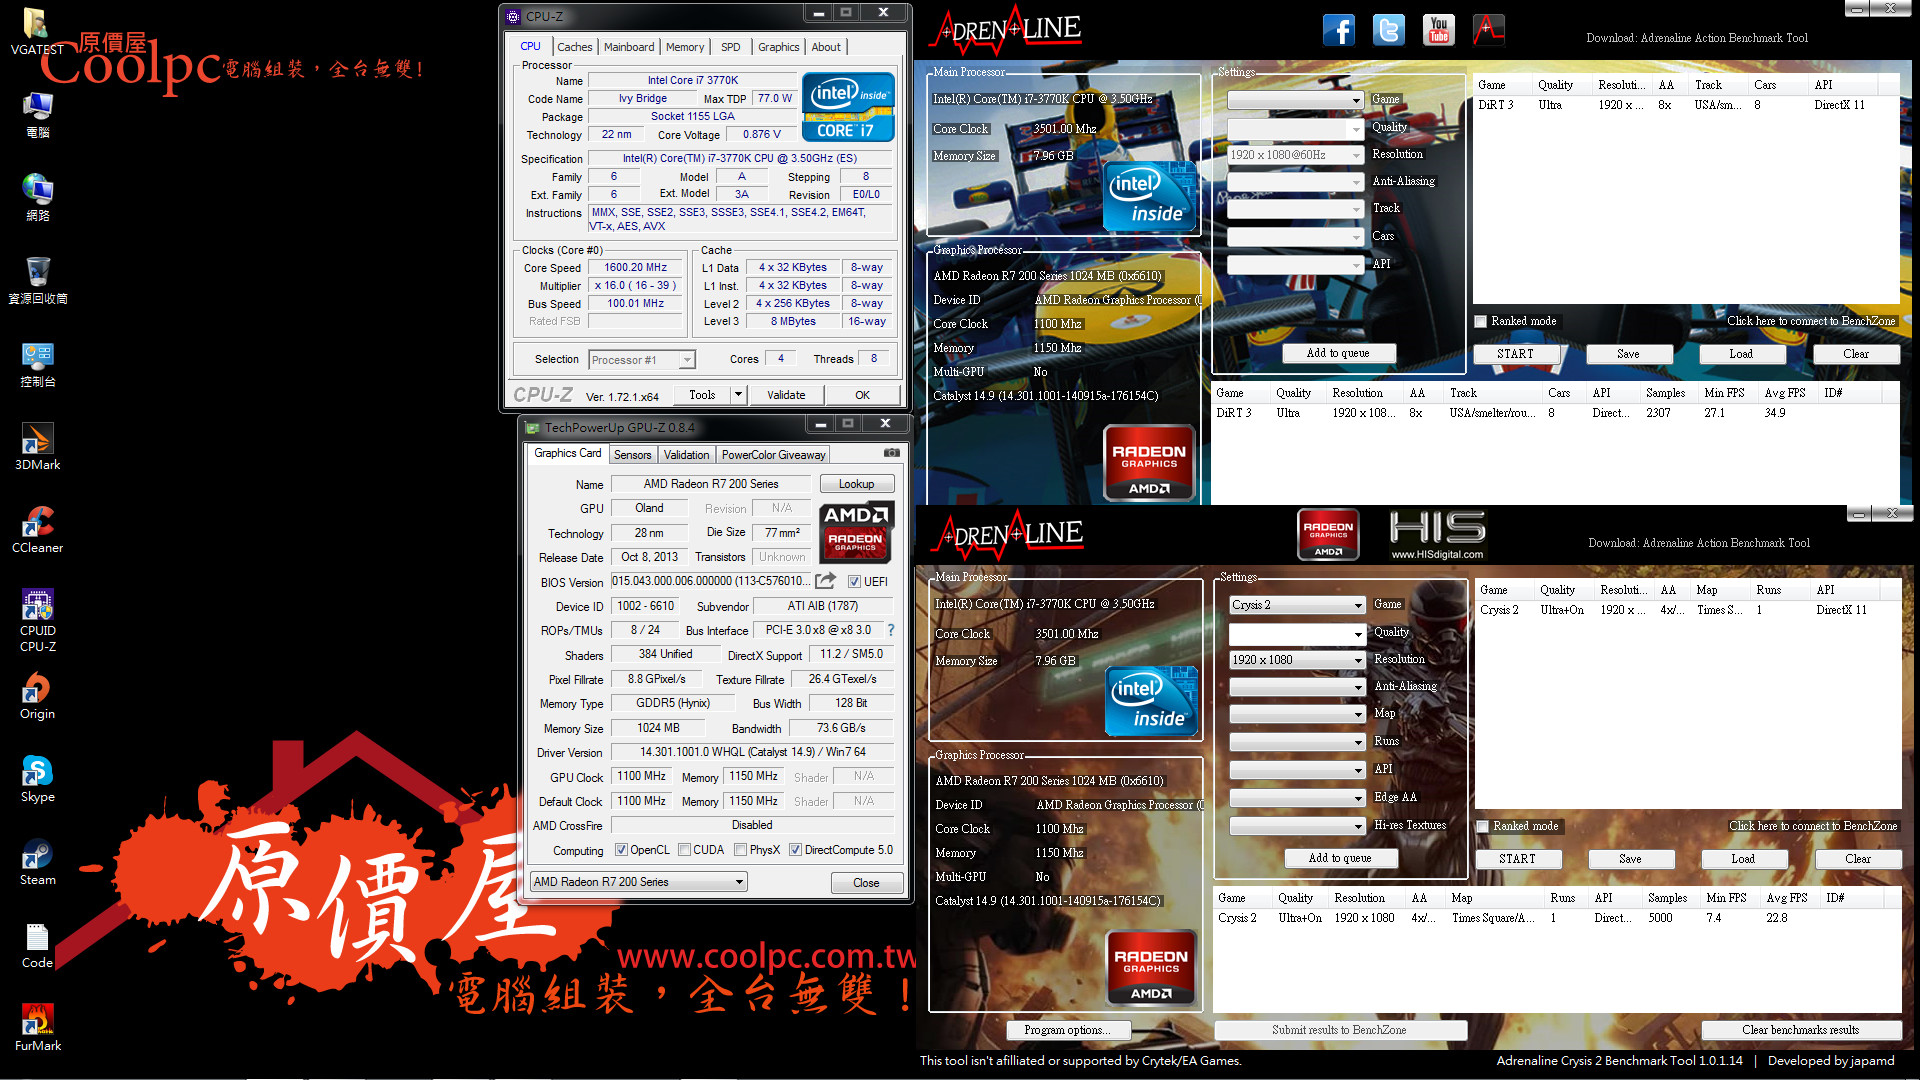This screenshot has height=1080, width=1920.
Task: Open the CPU-Z Tools dropdown arrow
Action: 738,395
